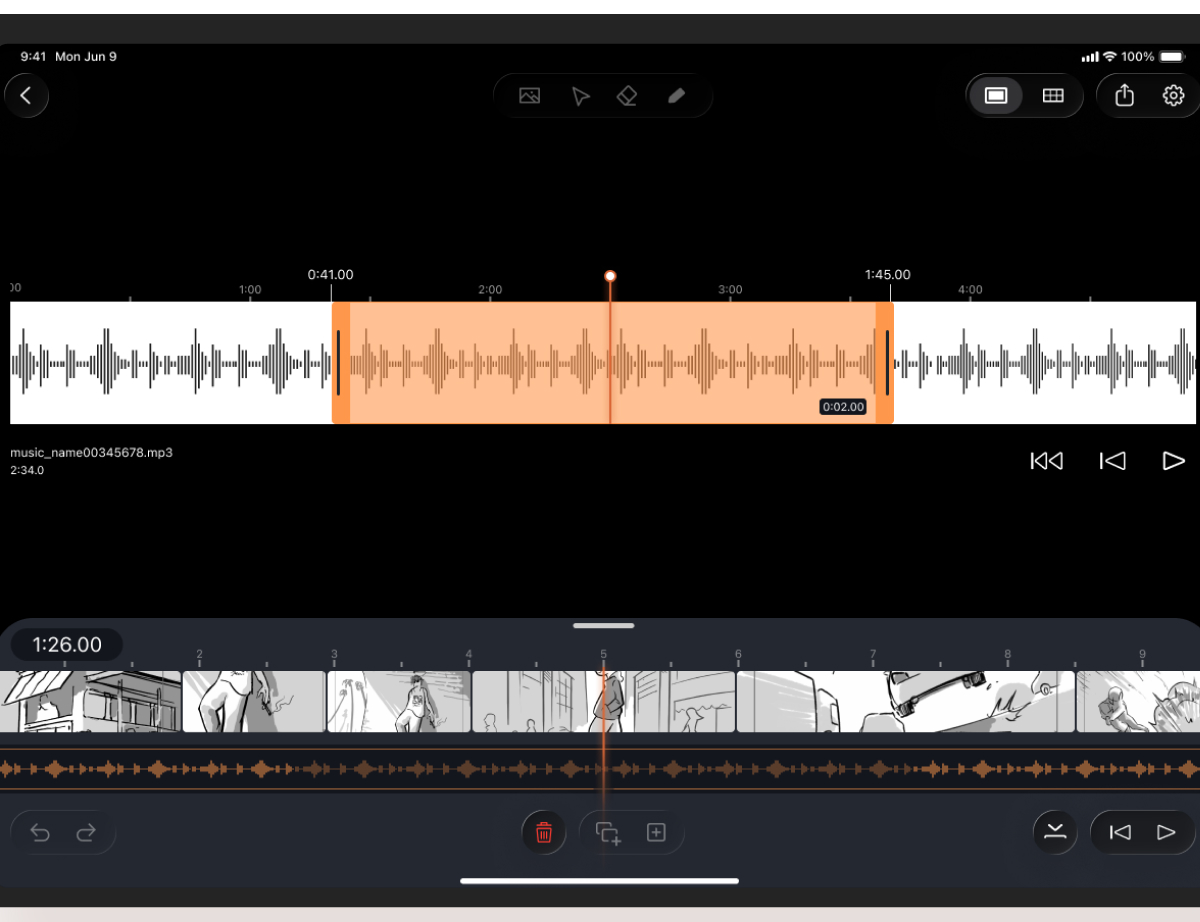Screen dimensions: 1200x922
Task: Tap the timeline panel drag handle
Action: (603, 626)
